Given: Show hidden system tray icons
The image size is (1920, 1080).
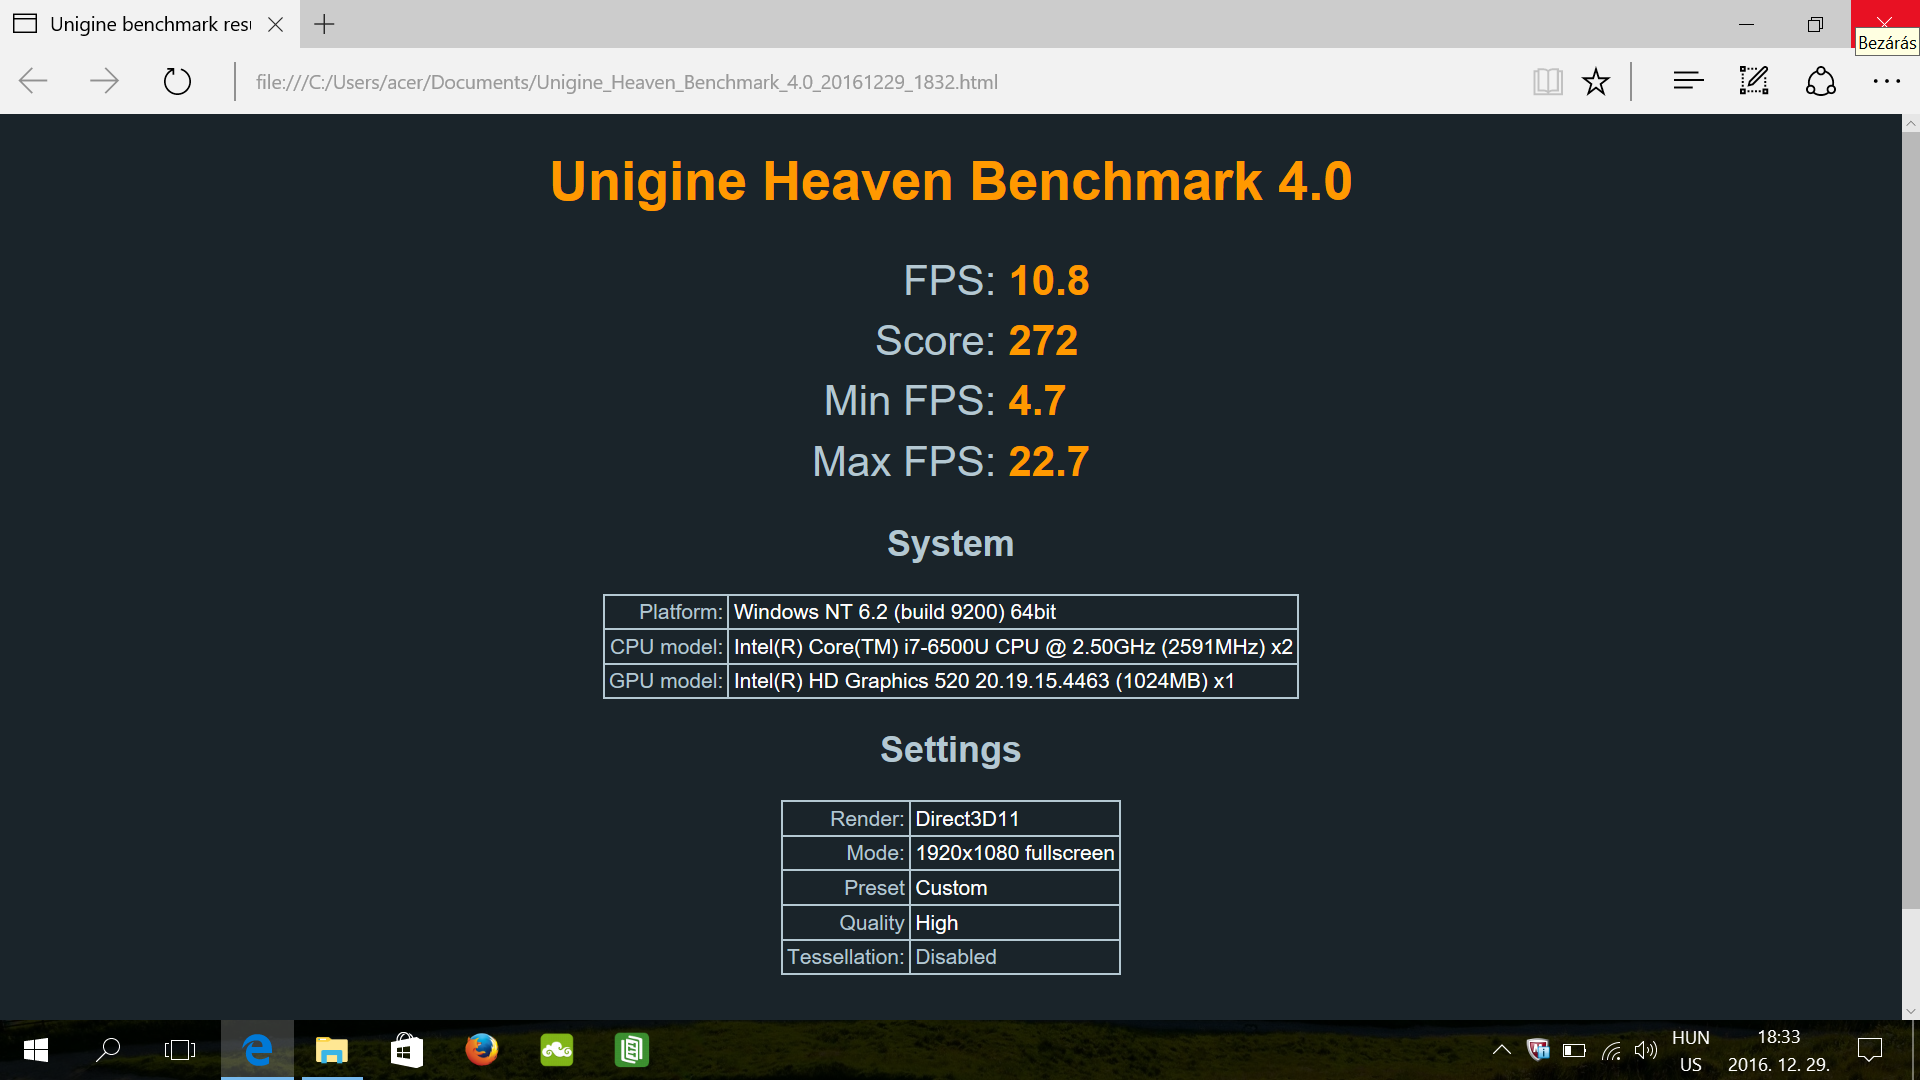Looking at the screenshot, I should pyautogui.click(x=1502, y=1050).
